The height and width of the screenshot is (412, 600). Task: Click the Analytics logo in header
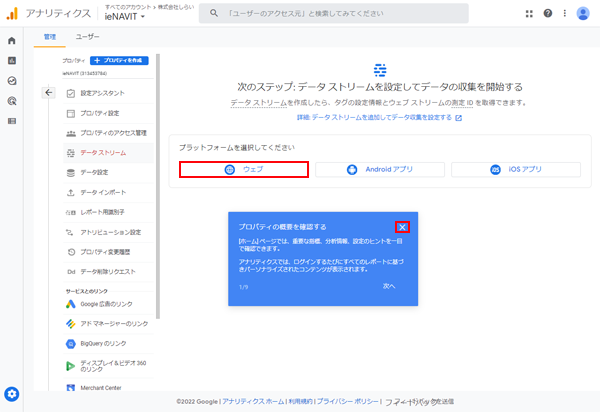(12, 14)
